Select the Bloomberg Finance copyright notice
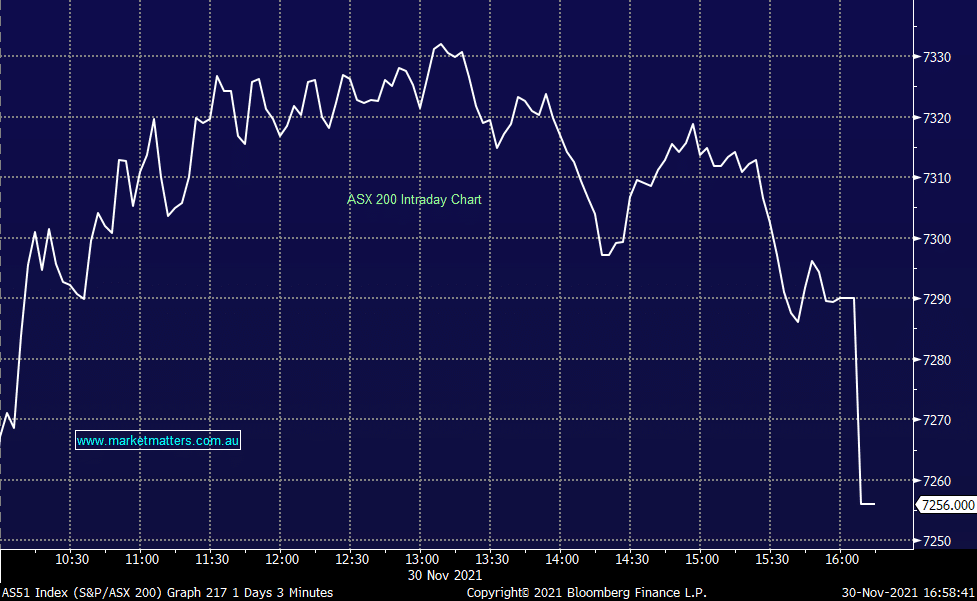Viewport: 977px width, 601px height. pos(586,593)
